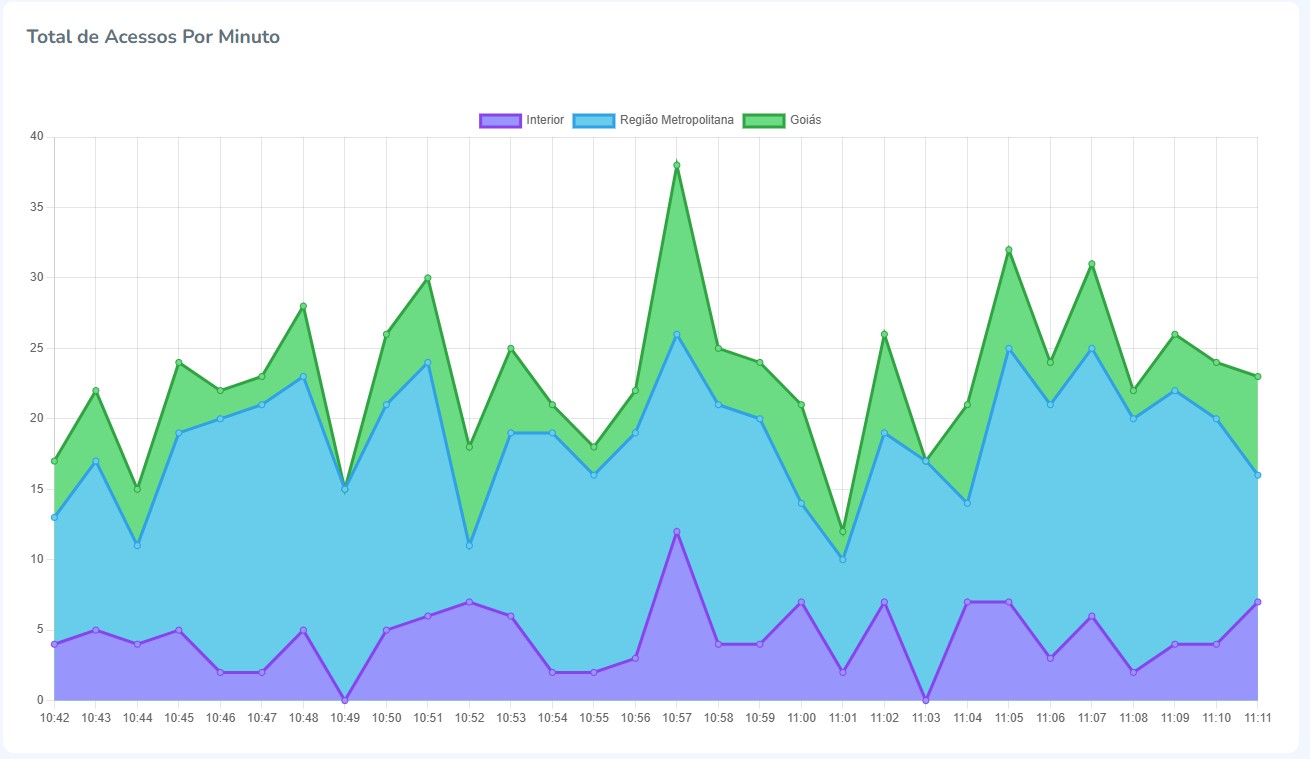Click the 40 label on the y-axis
Viewport: 1310px width, 759px height.
[x=36, y=137]
